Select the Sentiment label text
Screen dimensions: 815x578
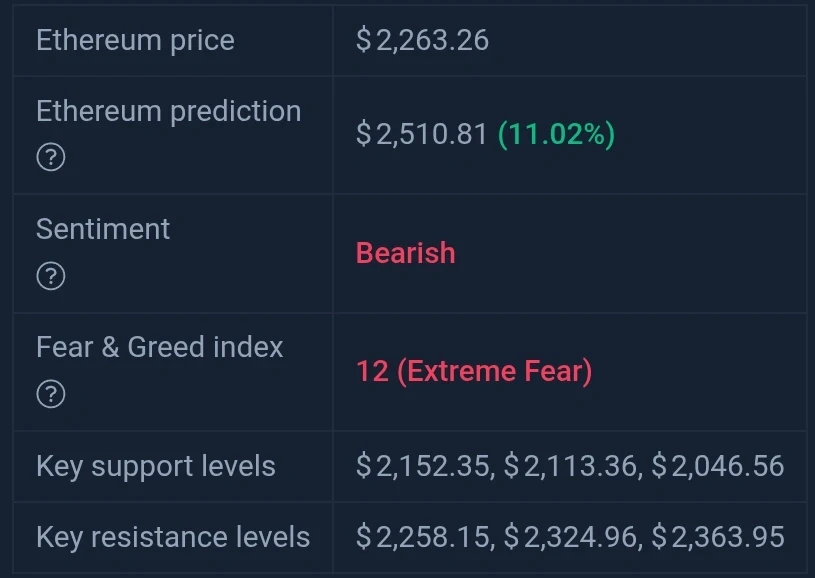point(103,229)
